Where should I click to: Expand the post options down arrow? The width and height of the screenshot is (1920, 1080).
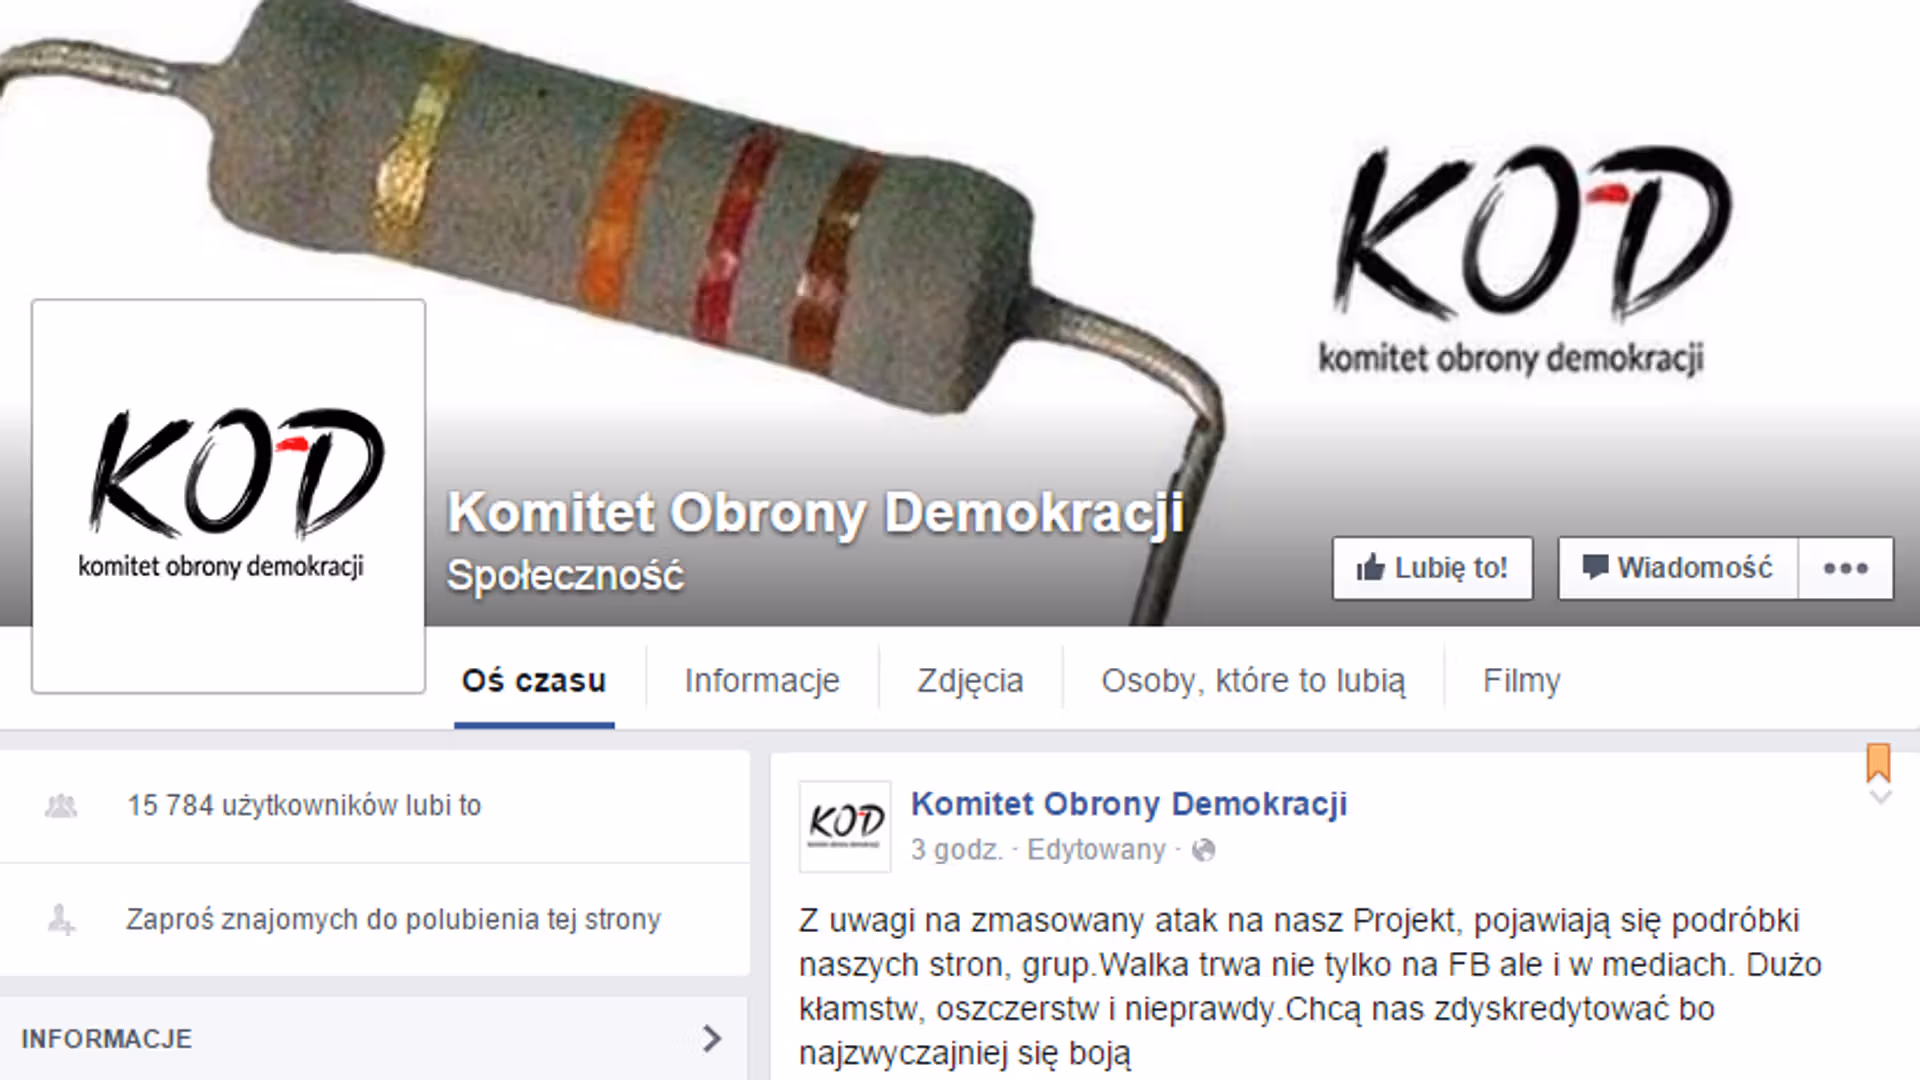(x=1880, y=798)
